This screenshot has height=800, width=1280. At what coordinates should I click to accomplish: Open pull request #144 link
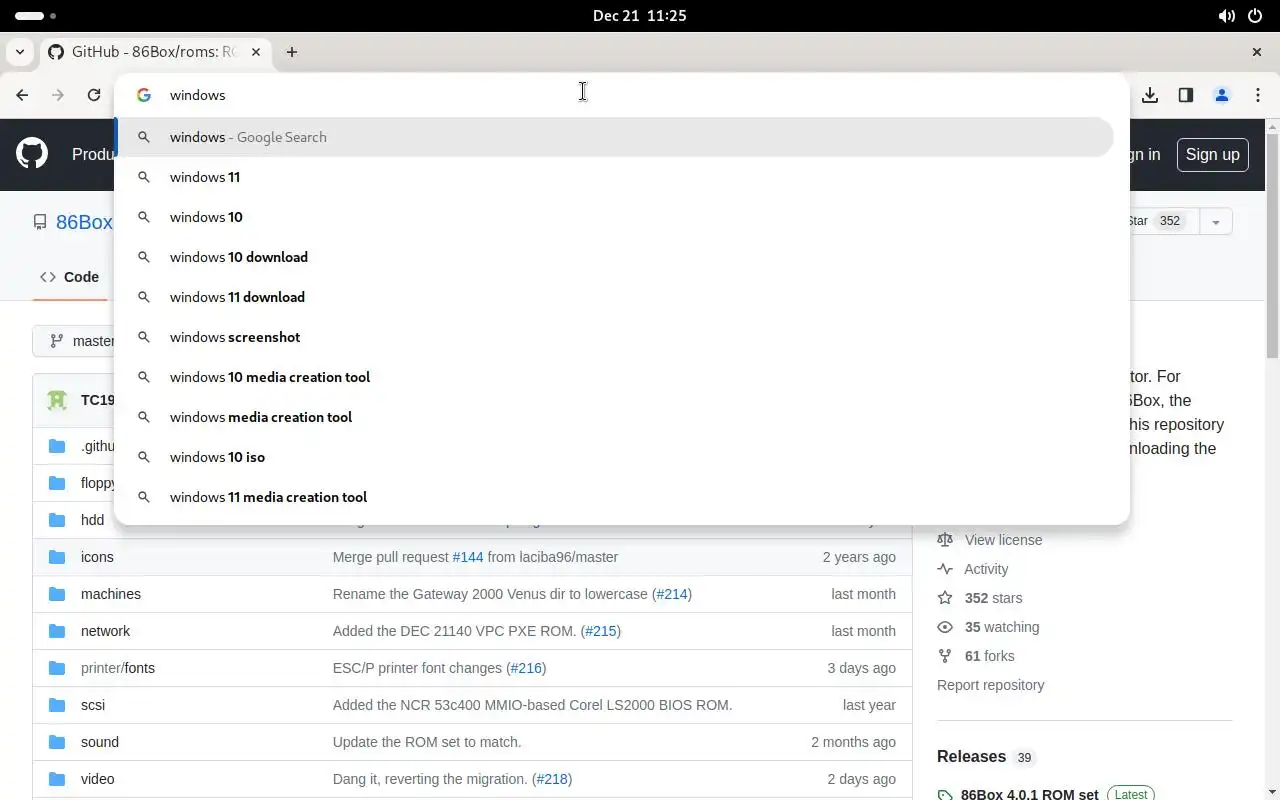tap(468, 557)
